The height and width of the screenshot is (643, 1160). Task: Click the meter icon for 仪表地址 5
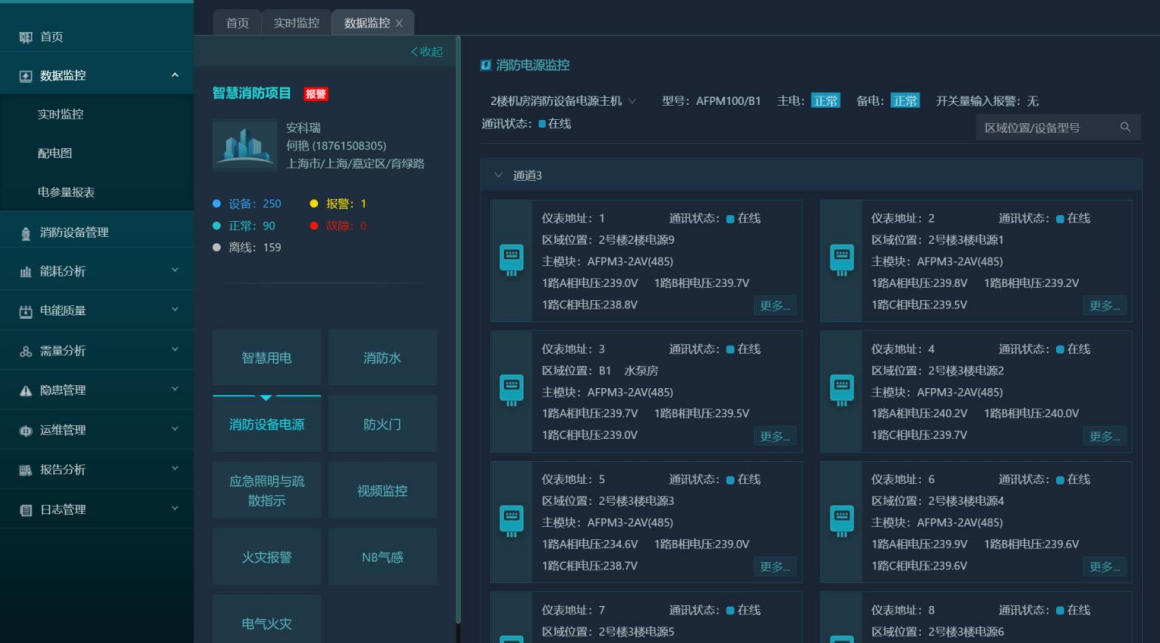511,520
